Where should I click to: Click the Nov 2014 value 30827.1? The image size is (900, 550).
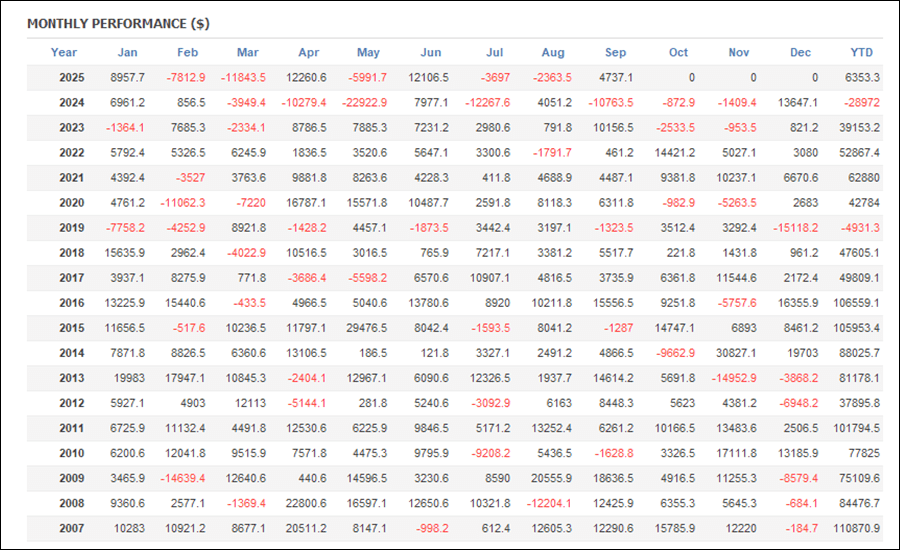[736, 352]
